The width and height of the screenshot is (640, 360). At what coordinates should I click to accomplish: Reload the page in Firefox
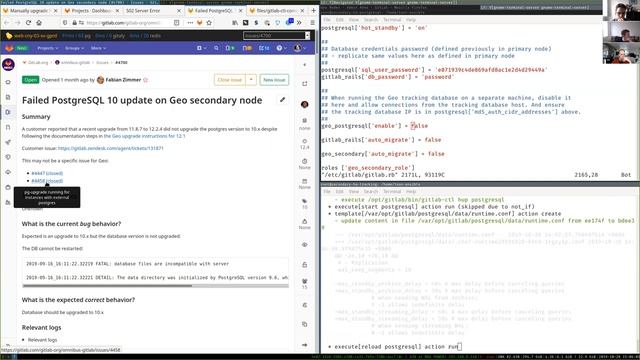pos(28,23)
